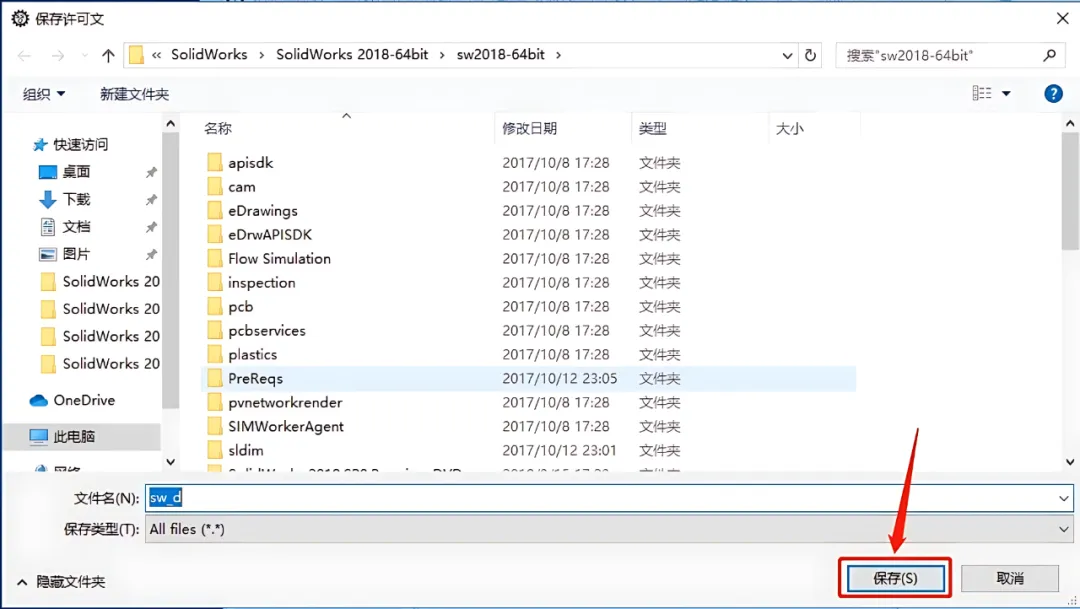
Task: Click file list scroll down arrow
Action: tap(1070, 462)
